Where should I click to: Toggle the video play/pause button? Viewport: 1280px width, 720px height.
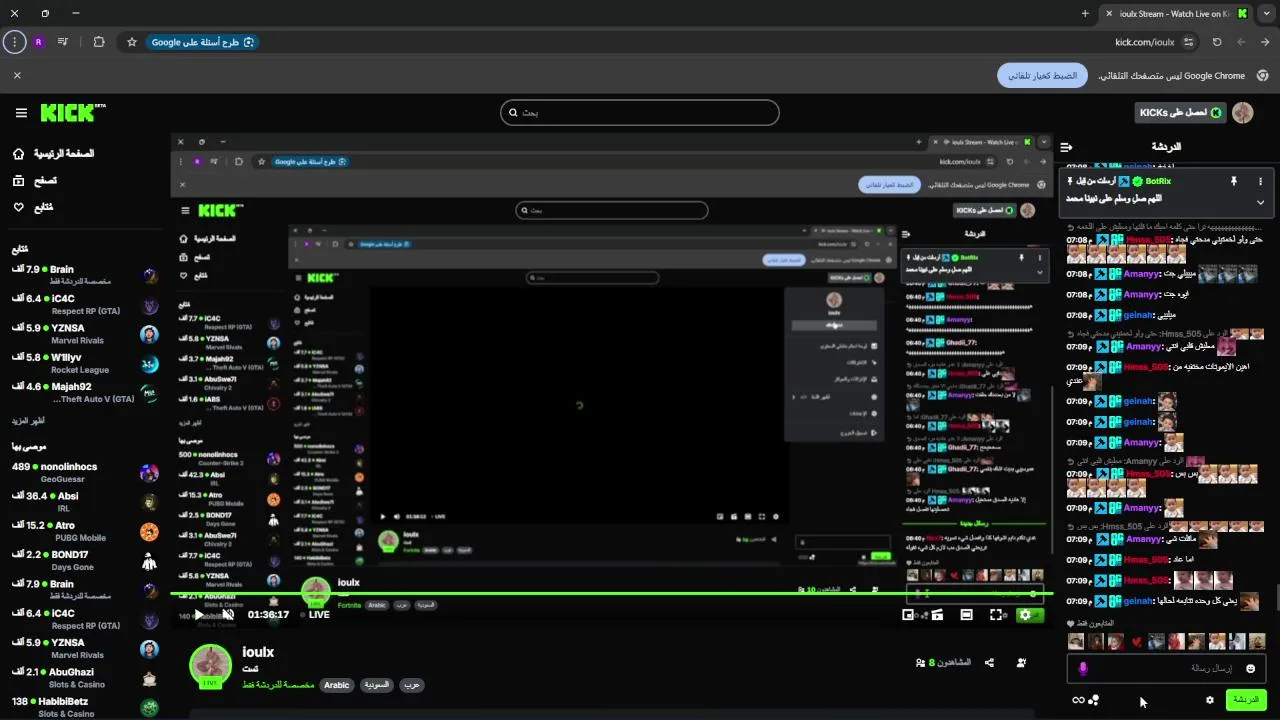[198, 614]
